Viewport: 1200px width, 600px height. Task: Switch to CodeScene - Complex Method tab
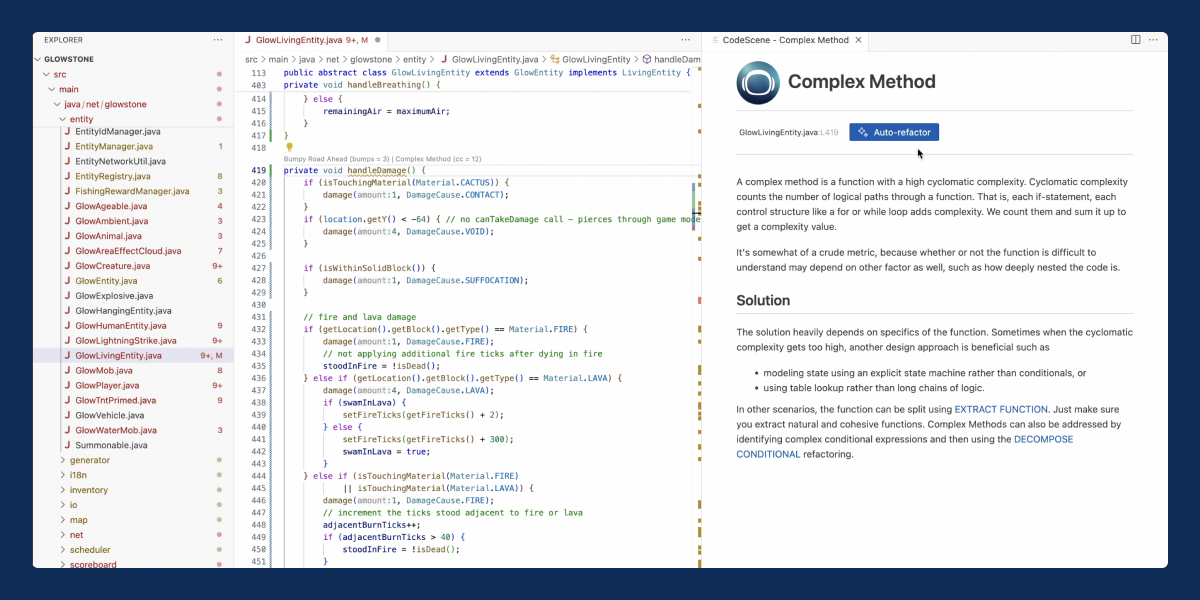786,40
